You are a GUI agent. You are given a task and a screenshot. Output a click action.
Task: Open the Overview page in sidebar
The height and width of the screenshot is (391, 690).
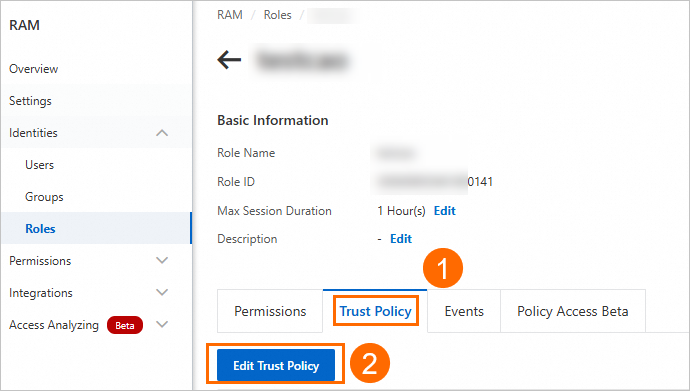tap(33, 69)
